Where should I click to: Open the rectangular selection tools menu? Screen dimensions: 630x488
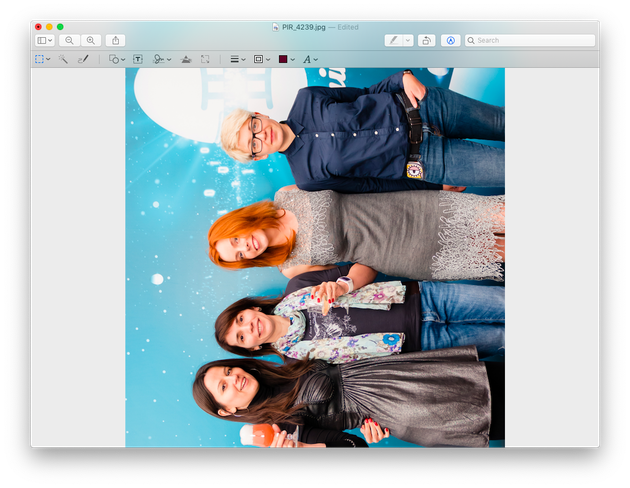click(42, 59)
